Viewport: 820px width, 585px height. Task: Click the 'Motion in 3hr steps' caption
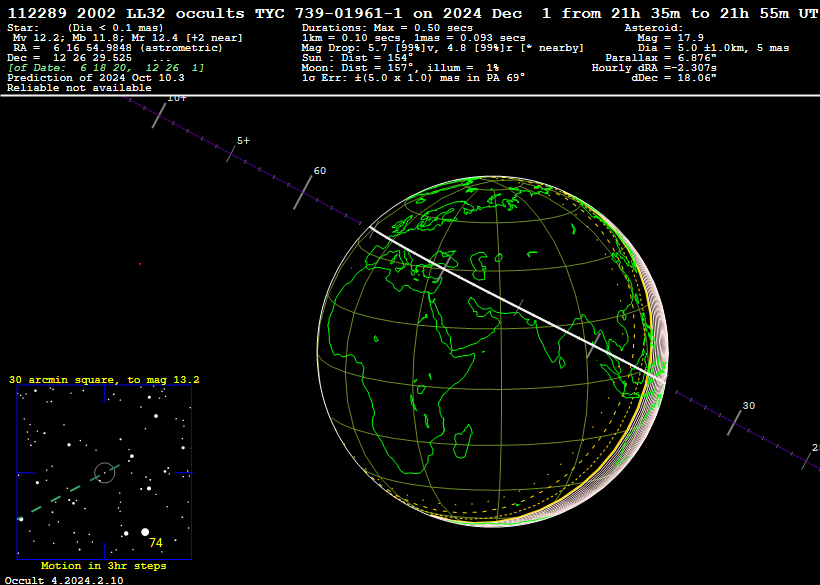coord(104,566)
